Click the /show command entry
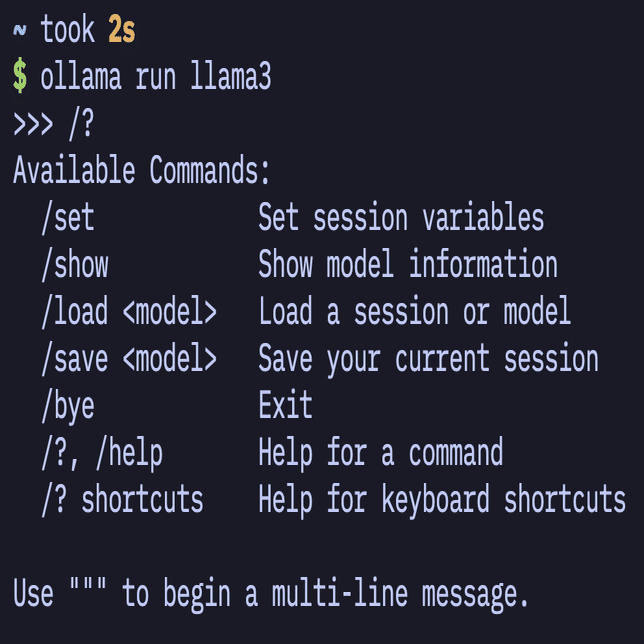Viewport: 644px width, 644px height. pyautogui.click(x=75, y=265)
